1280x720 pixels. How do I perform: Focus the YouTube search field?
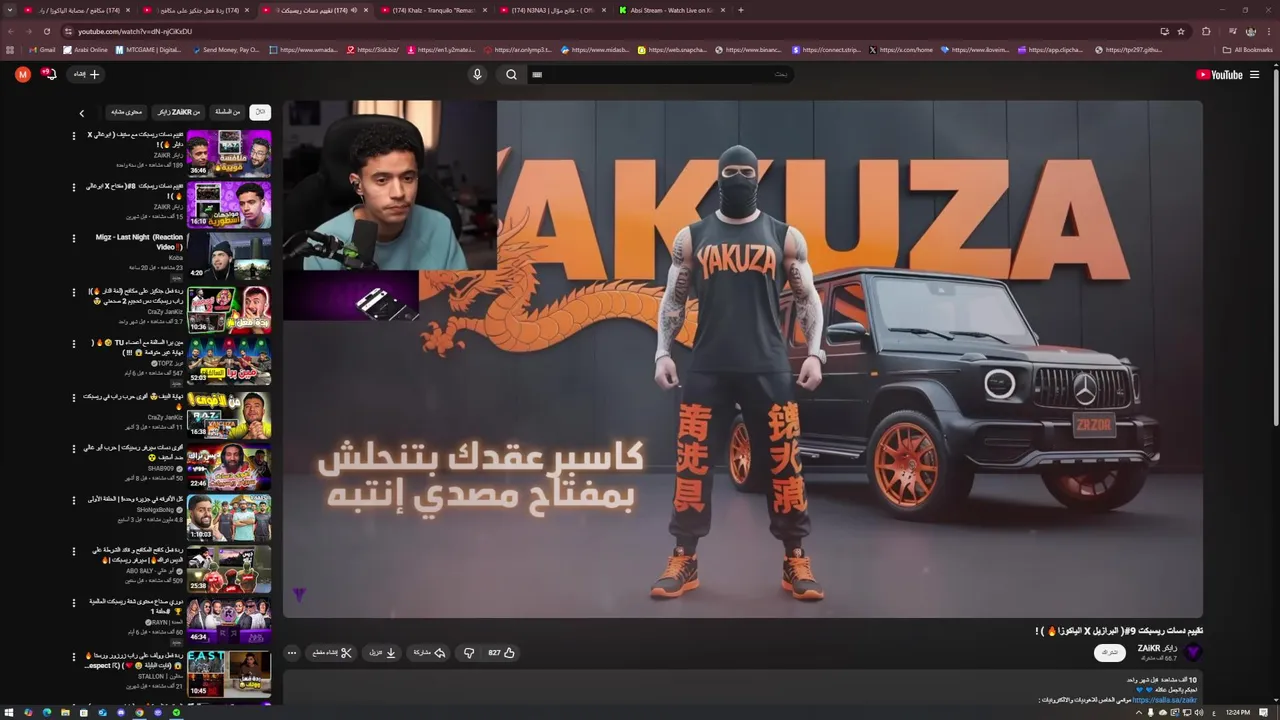(660, 74)
